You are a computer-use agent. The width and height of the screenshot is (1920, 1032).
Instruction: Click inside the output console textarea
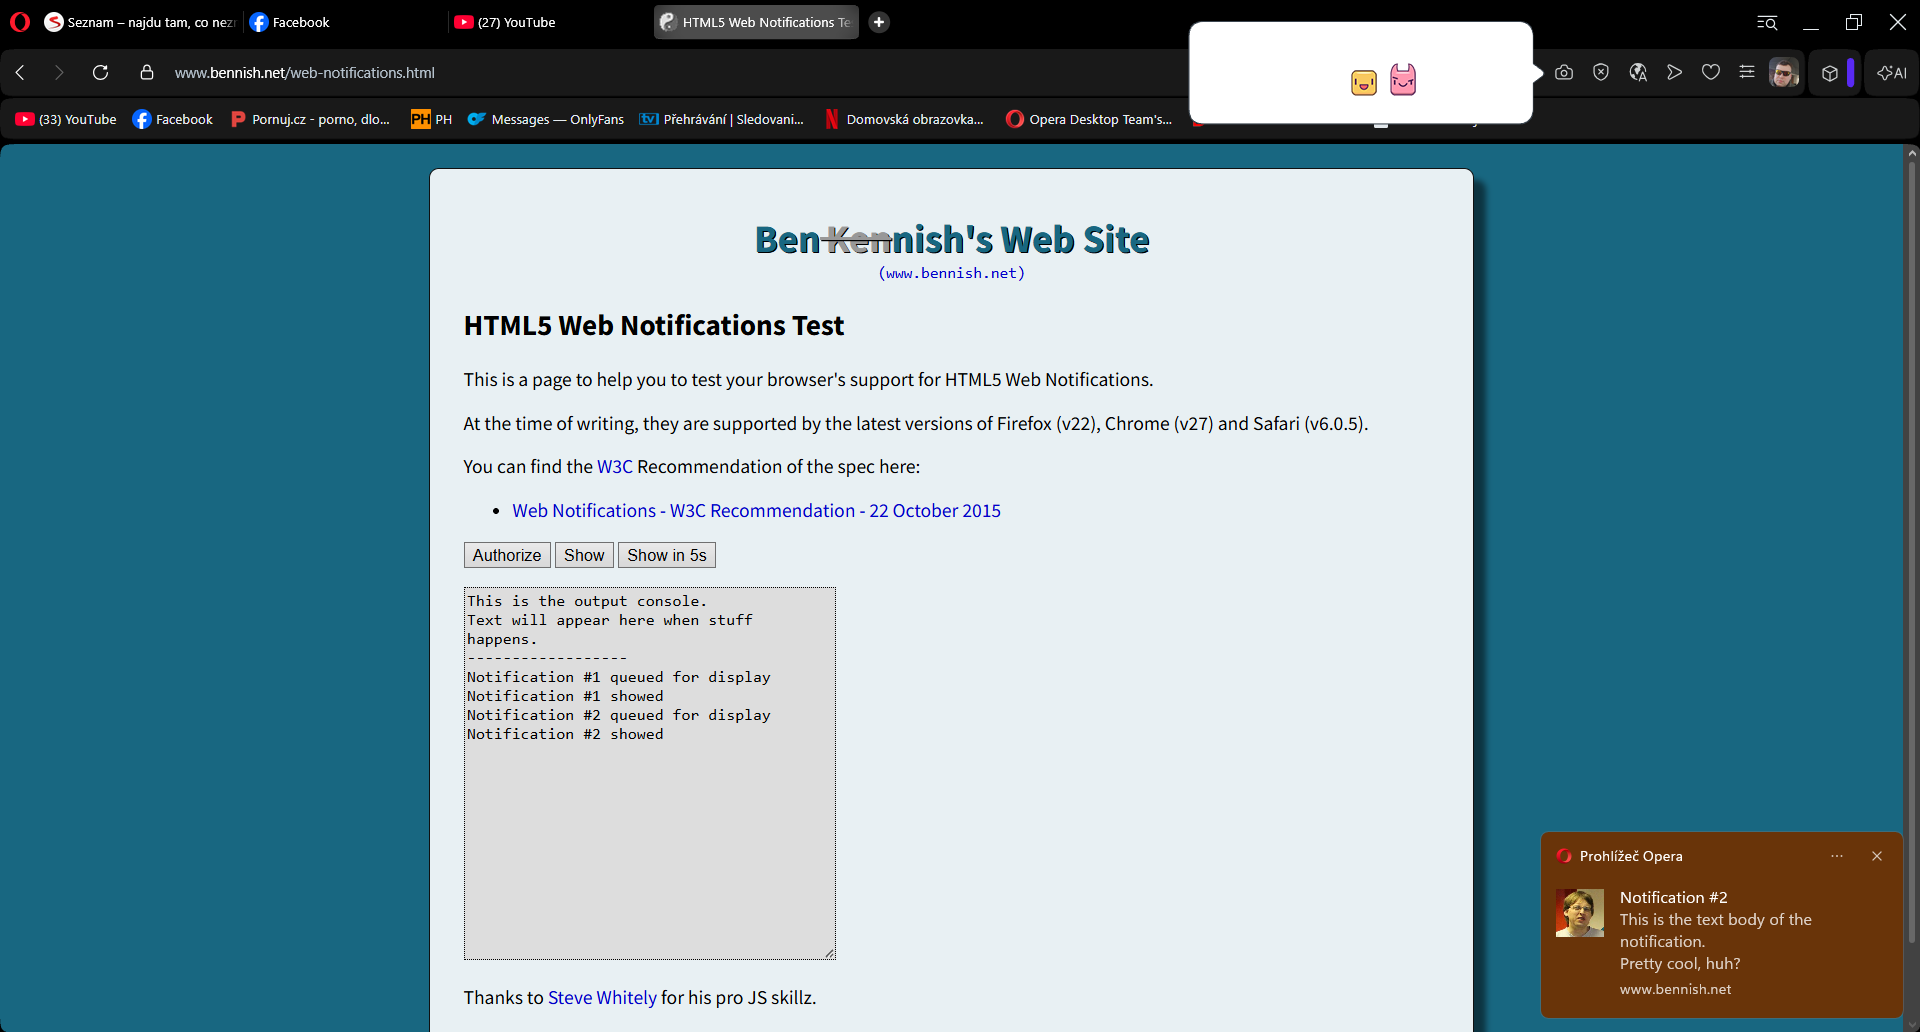[x=650, y=773]
